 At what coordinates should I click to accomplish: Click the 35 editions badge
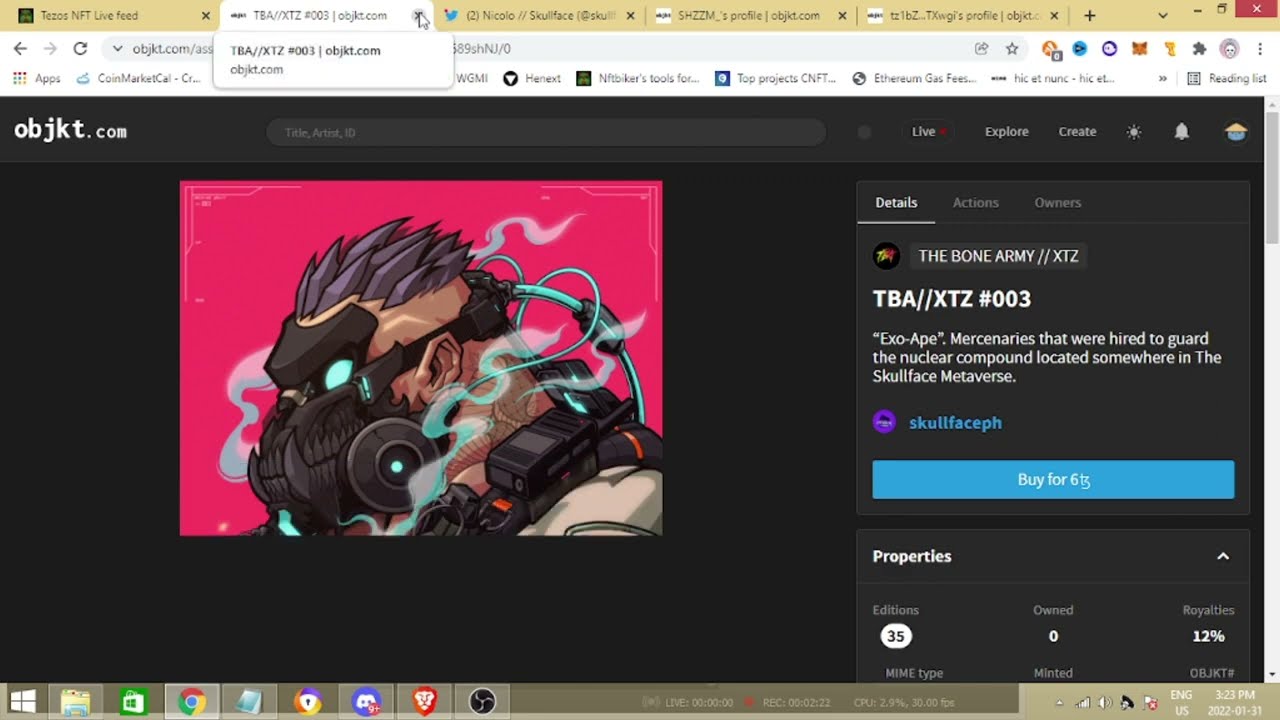point(895,636)
